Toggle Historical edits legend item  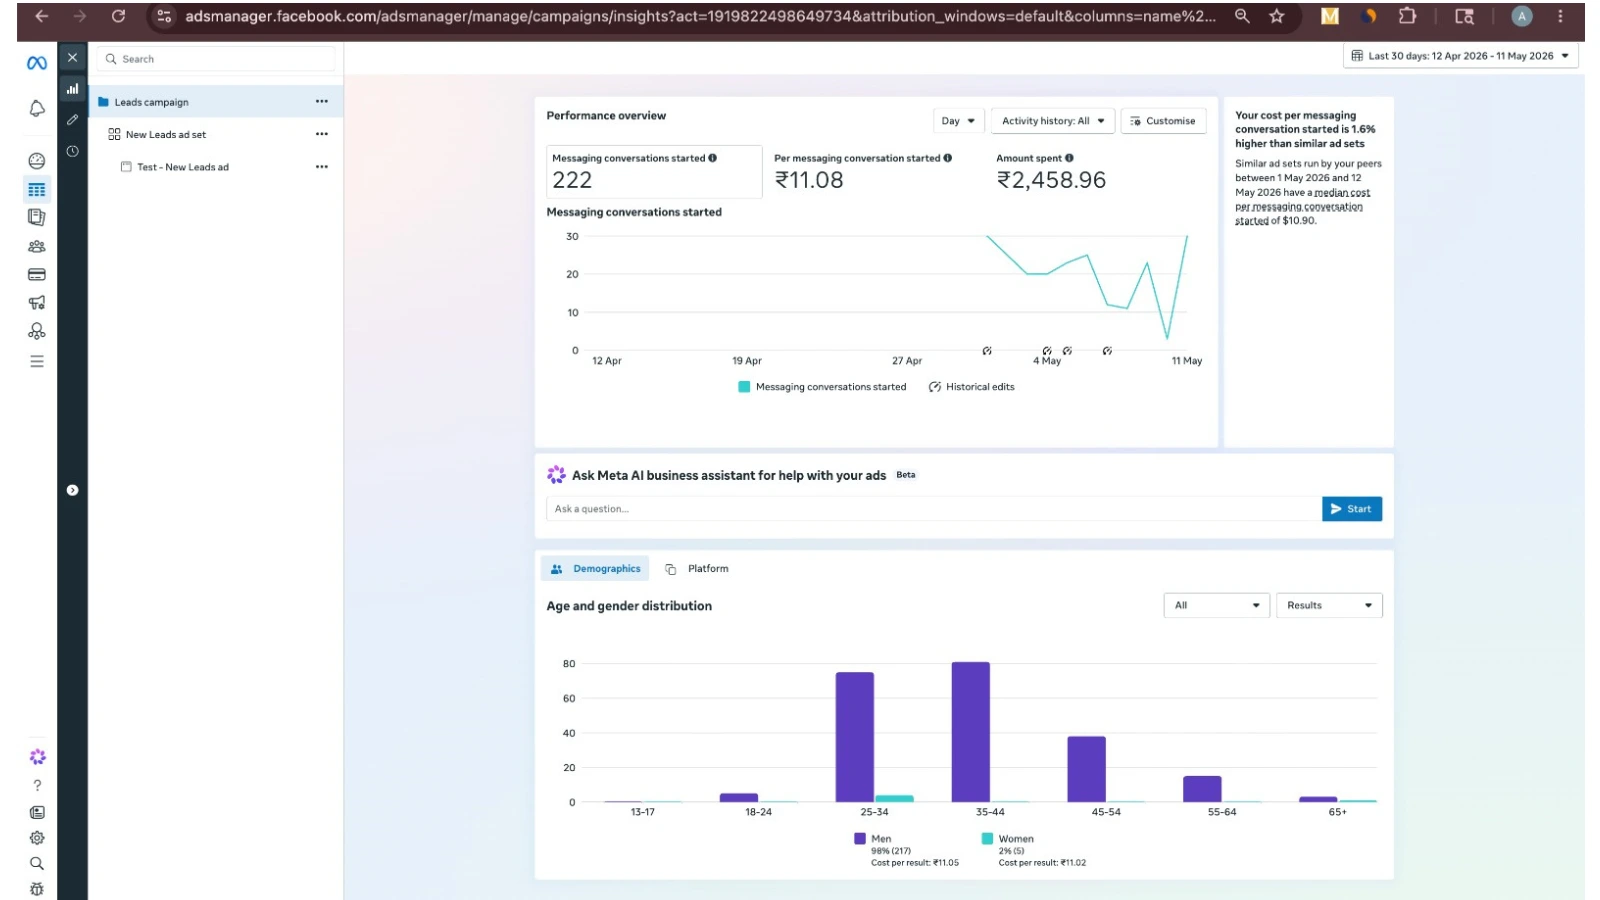point(971,387)
